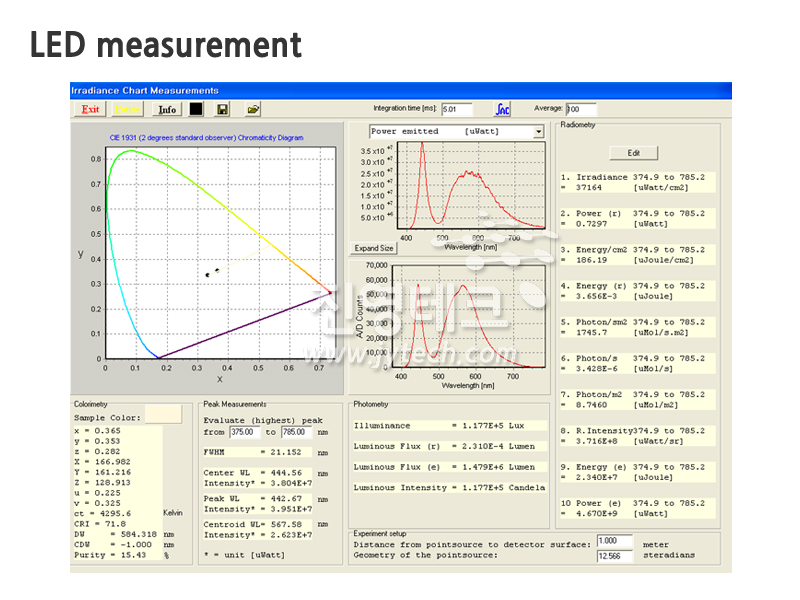The width and height of the screenshot is (800, 600).
Task: Click the Sample Color swatch
Action: coord(163,414)
